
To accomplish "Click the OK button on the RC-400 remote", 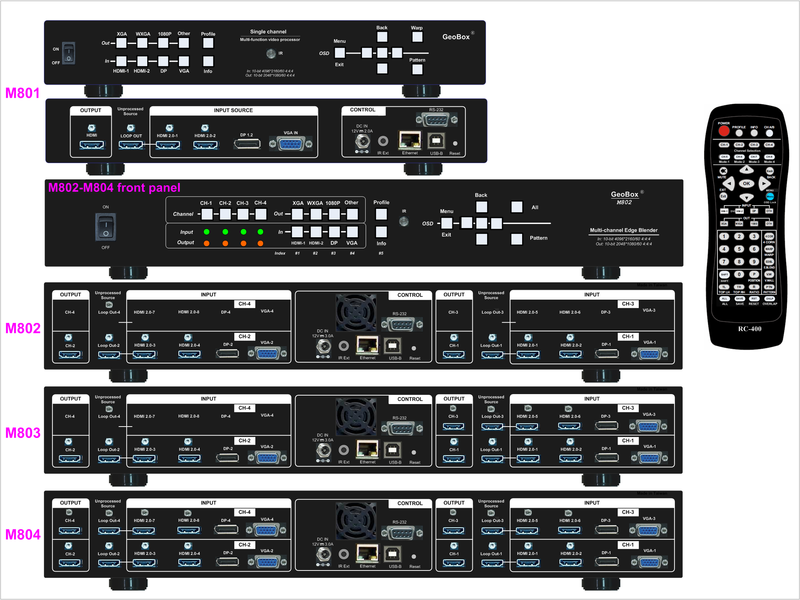I will [x=746, y=183].
